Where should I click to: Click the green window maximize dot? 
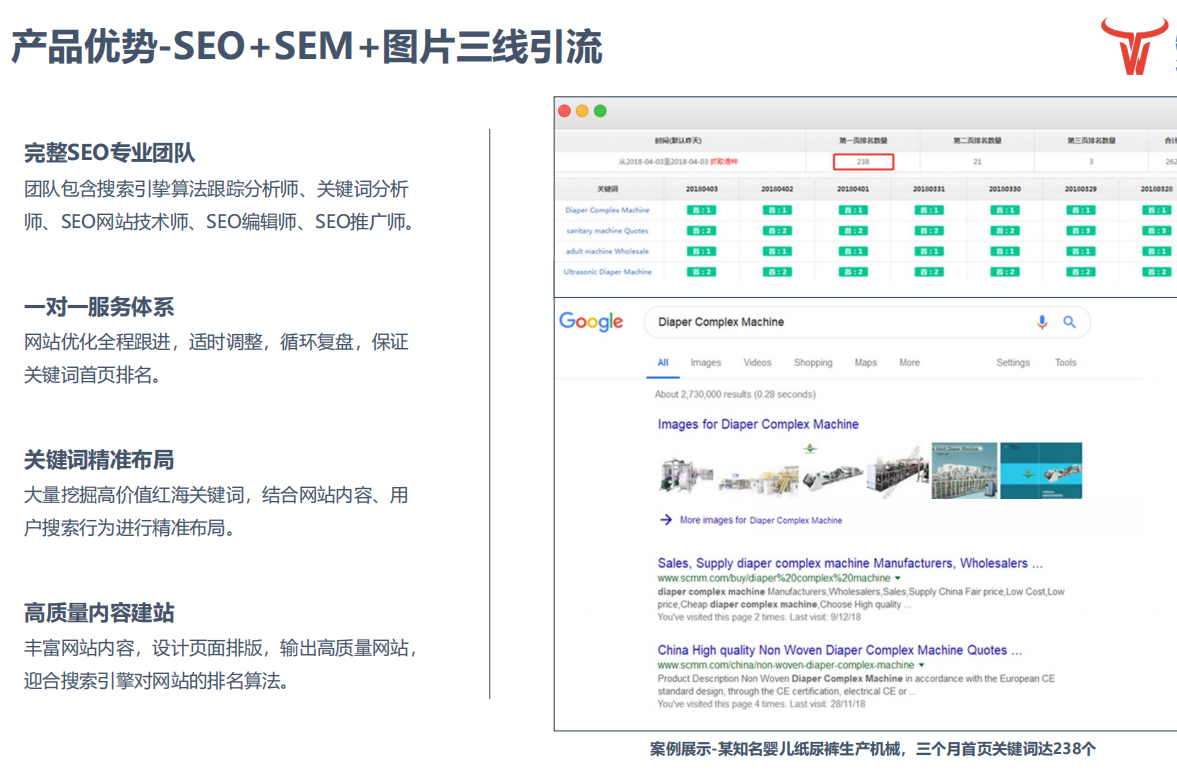coord(600,111)
